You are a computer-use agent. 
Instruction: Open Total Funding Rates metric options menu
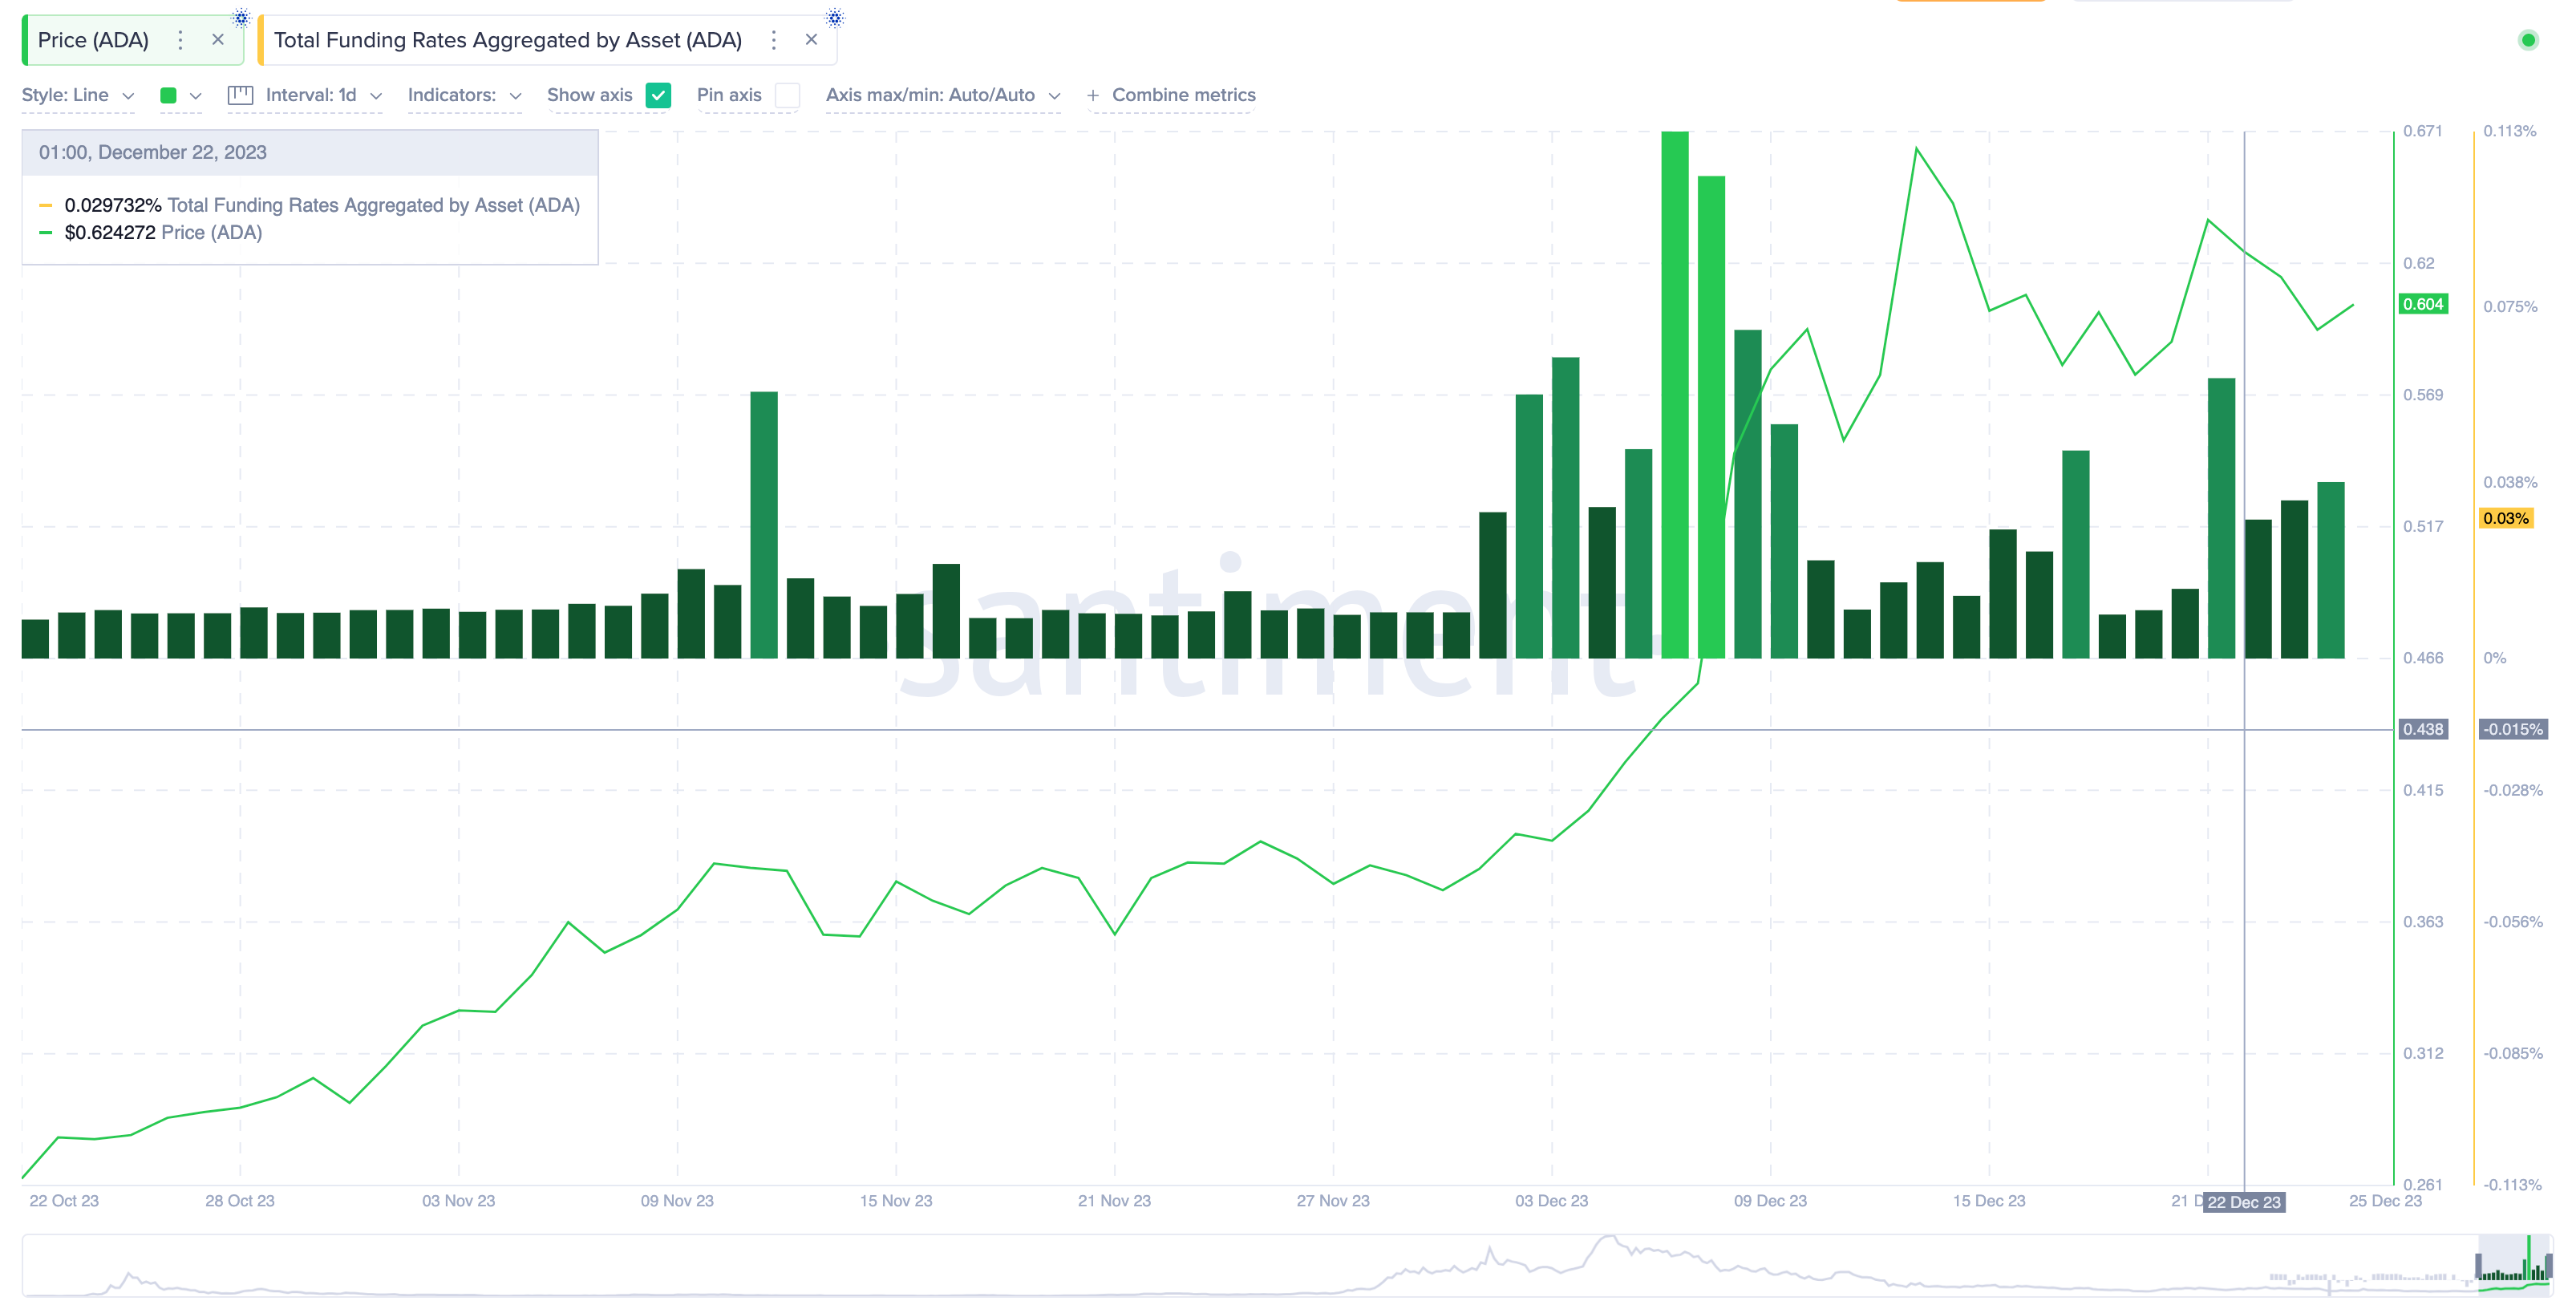tap(773, 40)
